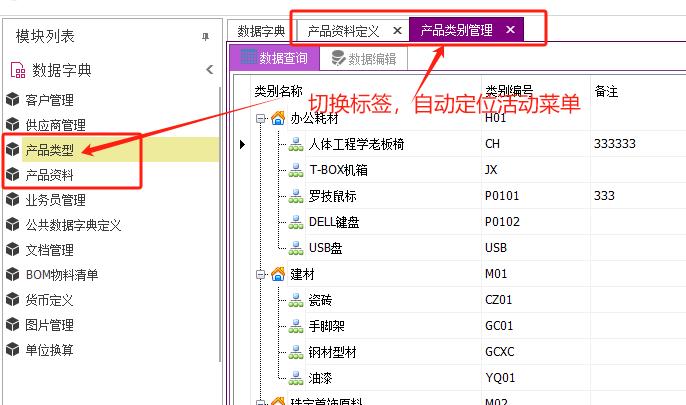The width and height of the screenshot is (686, 405).
Task: Click node icon of T-BOX机箱
Action: click(296, 170)
